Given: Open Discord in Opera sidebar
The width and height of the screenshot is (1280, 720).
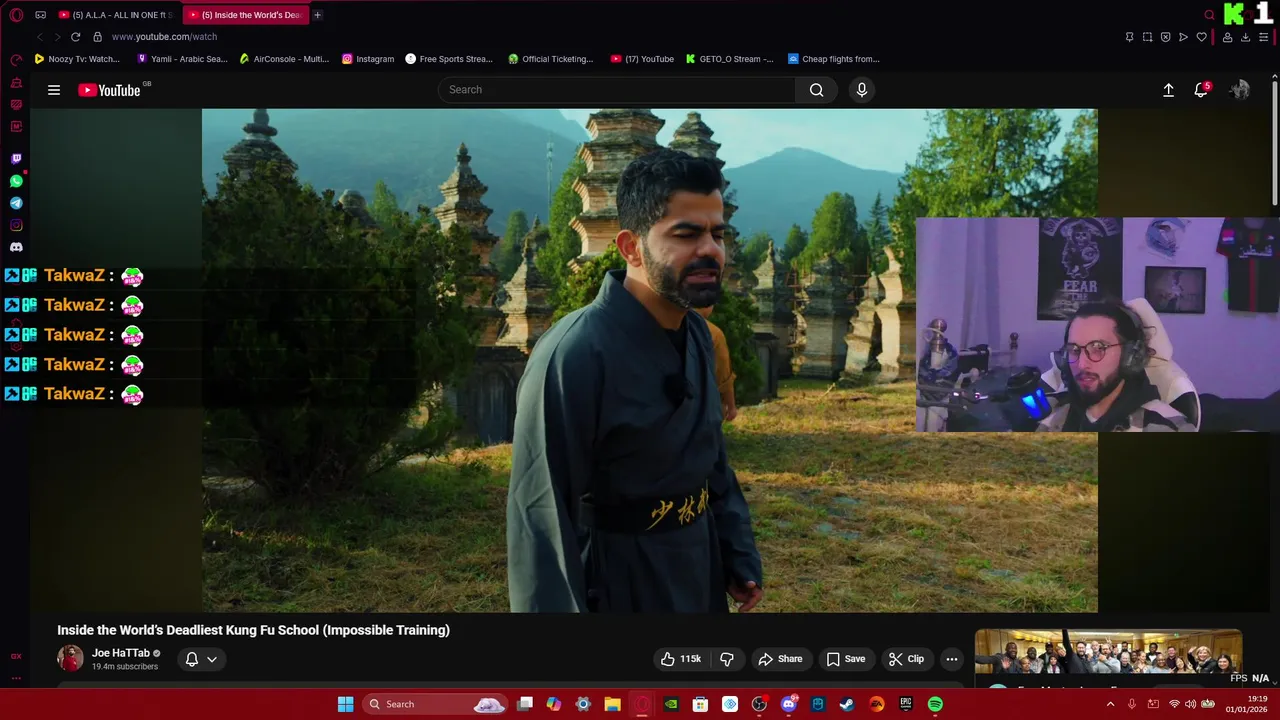Looking at the screenshot, I should pyautogui.click(x=16, y=247).
